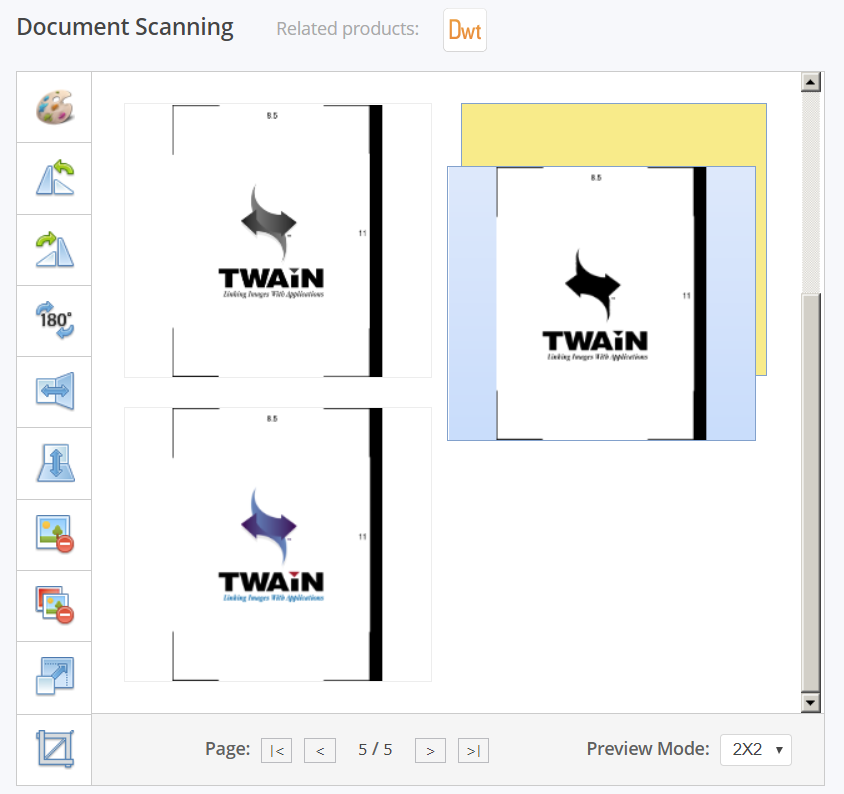Select the blue-purple TWAIN logo thumbnail

277,544
